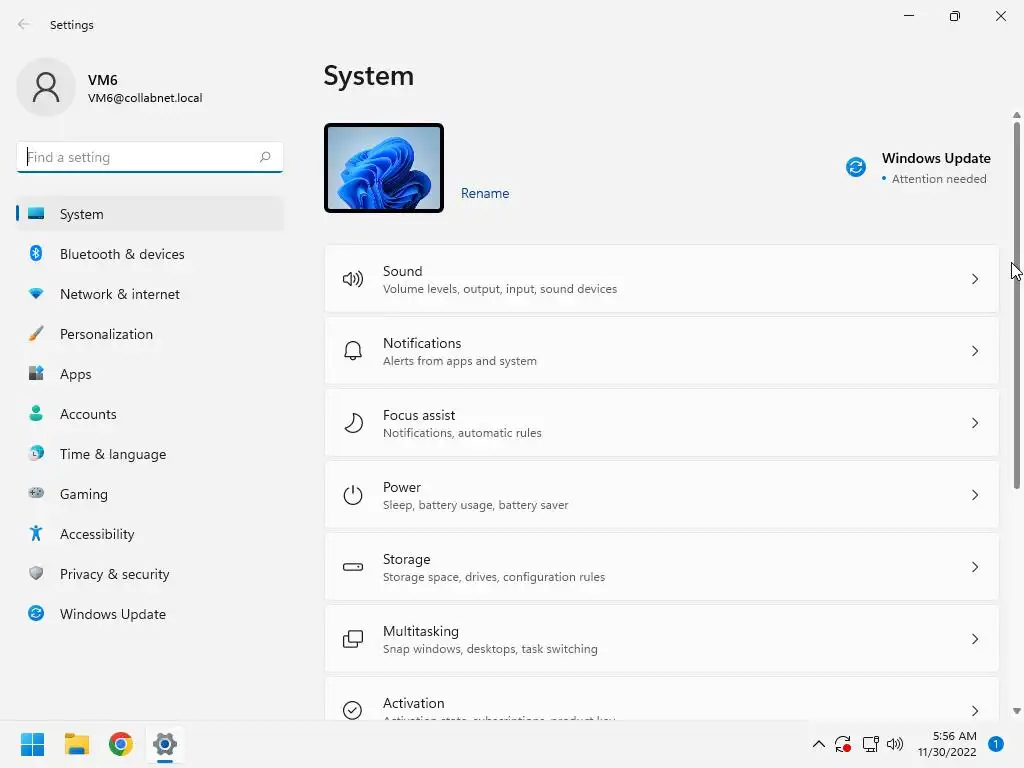Screen dimensions: 1024x768
Task: Click the Windows Update sync icon at top right
Action: click(x=856, y=167)
